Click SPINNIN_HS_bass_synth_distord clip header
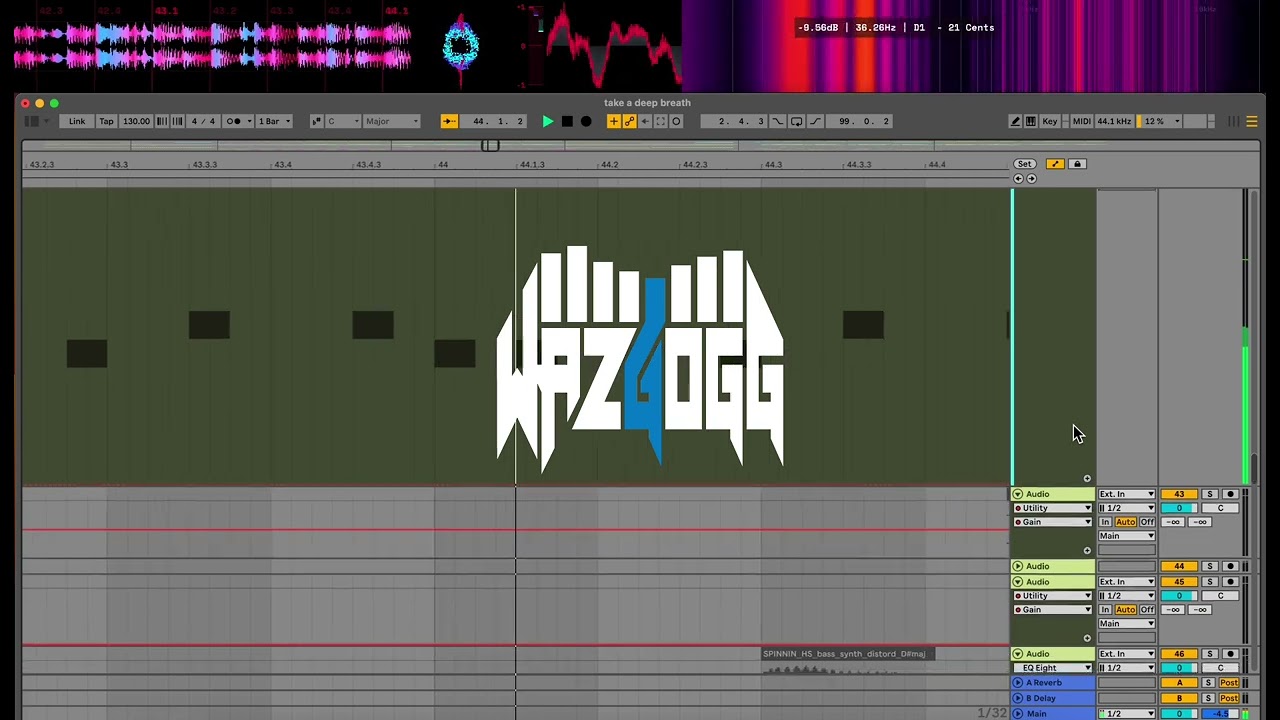Screen dimensions: 1280x720 tap(848, 654)
